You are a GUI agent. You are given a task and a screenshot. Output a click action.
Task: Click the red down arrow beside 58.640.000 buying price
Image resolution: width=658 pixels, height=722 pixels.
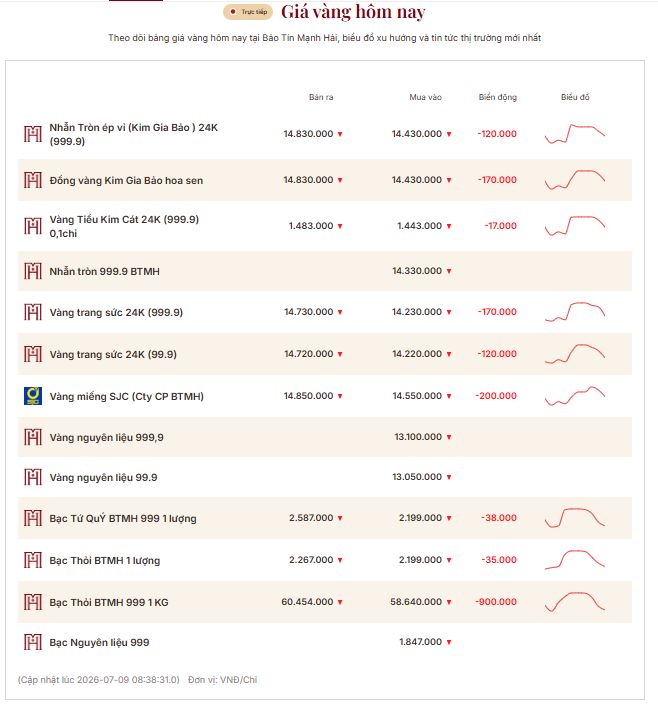[x=449, y=602]
